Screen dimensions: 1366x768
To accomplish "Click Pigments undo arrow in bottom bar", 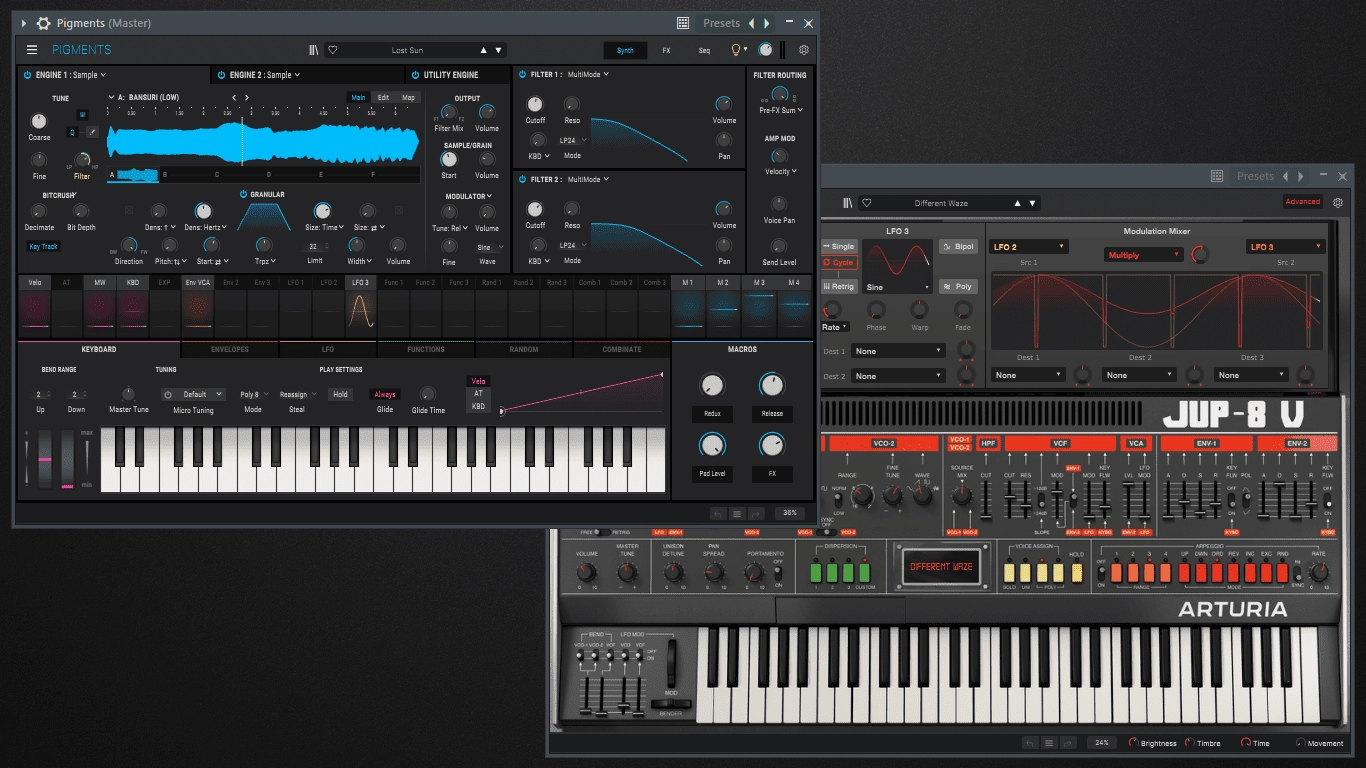I will tap(717, 513).
